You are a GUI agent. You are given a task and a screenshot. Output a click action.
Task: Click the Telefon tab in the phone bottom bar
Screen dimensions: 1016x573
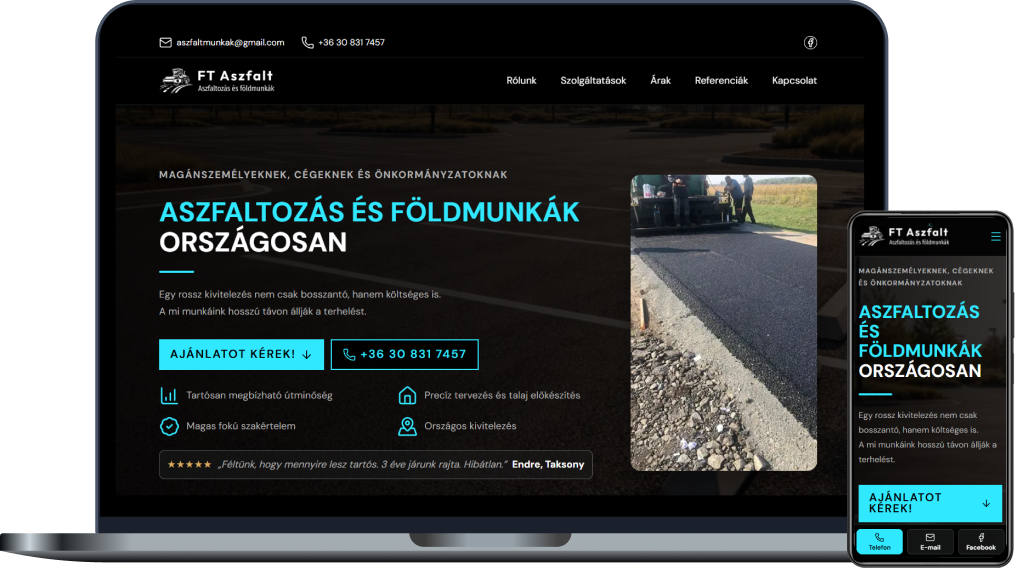879,542
